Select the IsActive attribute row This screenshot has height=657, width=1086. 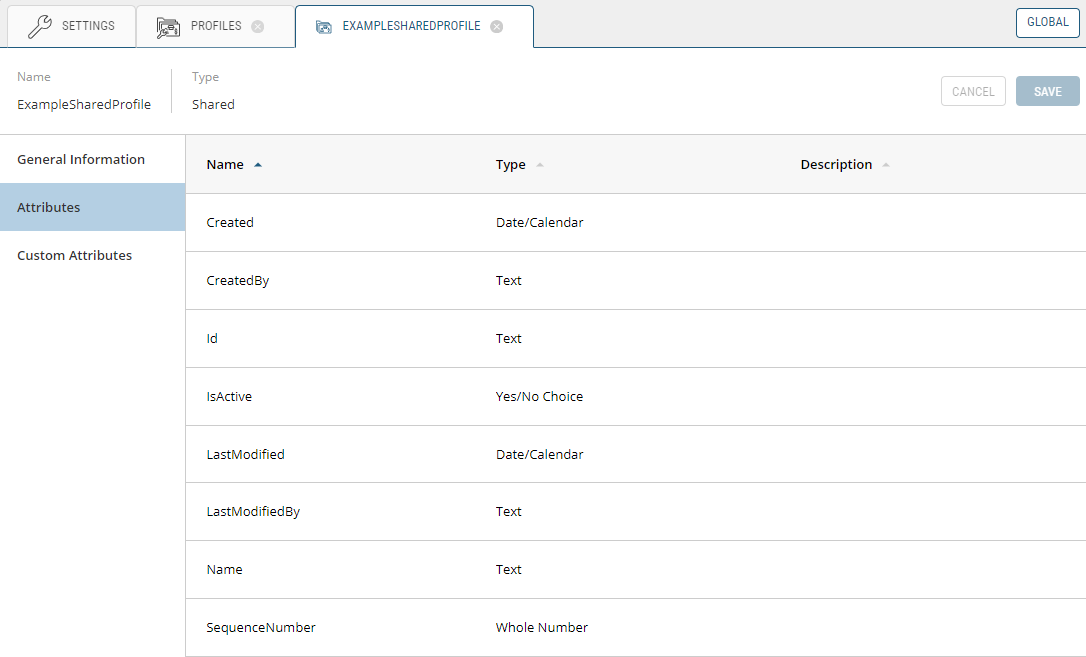pyautogui.click(x=635, y=396)
